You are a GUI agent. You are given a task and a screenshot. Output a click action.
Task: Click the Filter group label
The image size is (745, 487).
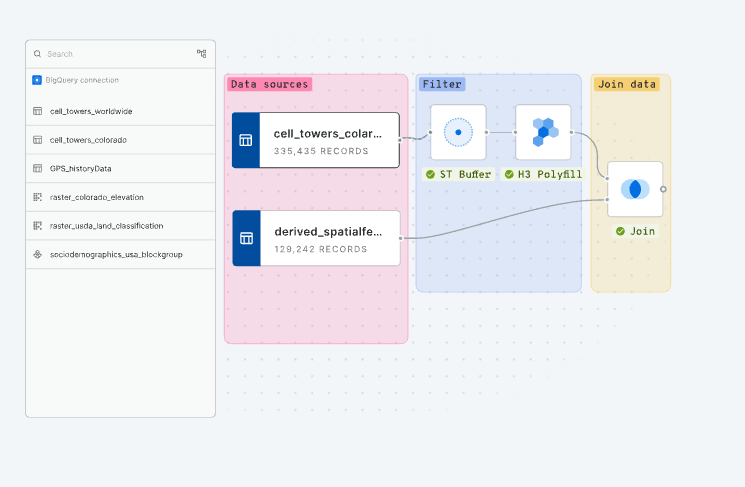point(441,84)
